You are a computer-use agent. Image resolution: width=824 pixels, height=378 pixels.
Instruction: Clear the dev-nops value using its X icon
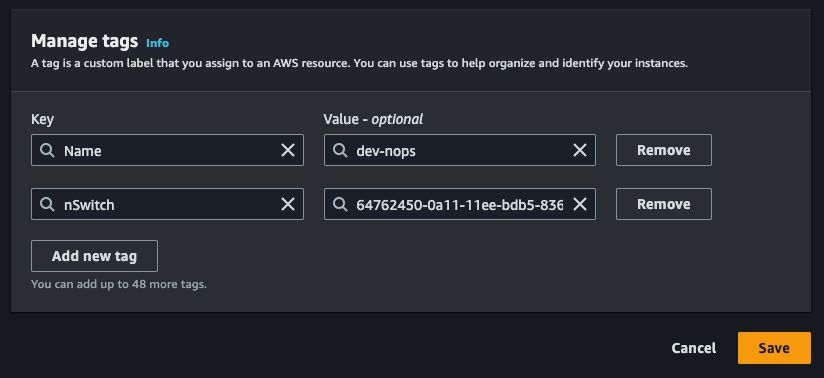click(x=580, y=150)
